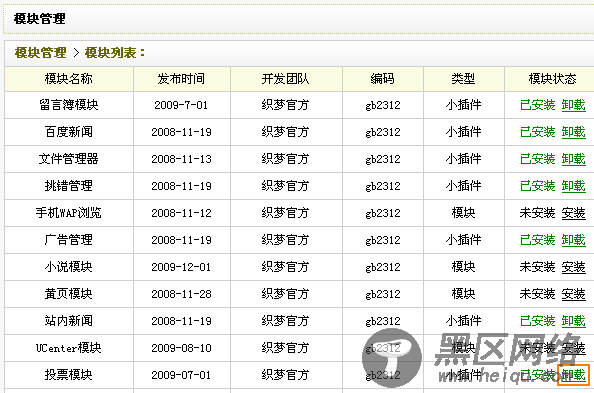The image size is (594, 393).
Task: Click 小插件 type in 挑错管理 row
Action: pos(463,186)
